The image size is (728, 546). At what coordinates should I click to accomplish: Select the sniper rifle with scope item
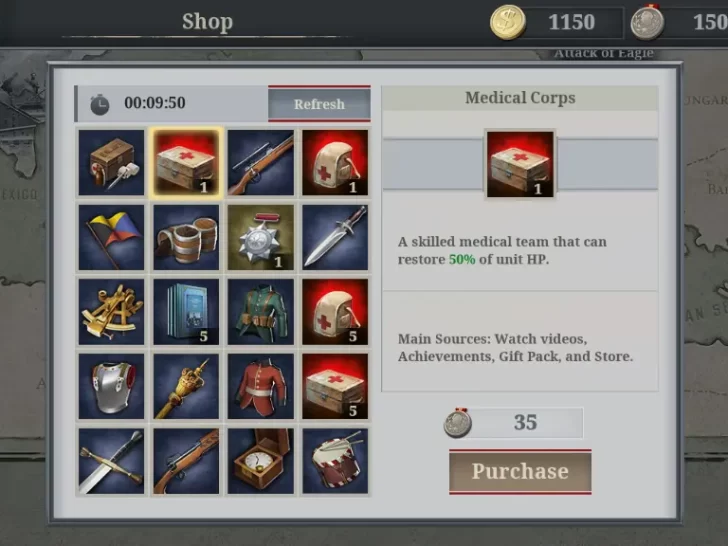tap(260, 162)
